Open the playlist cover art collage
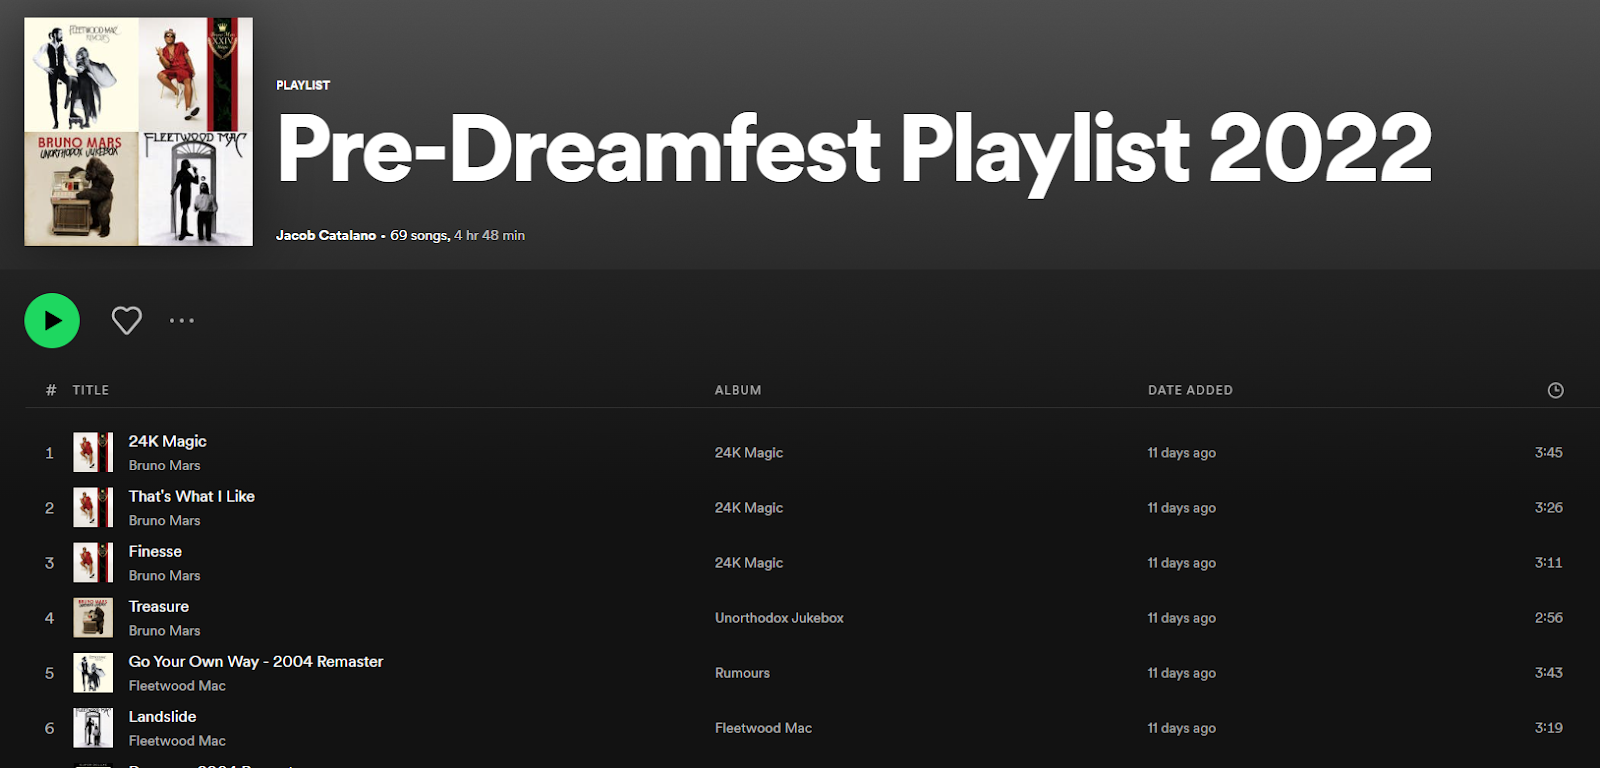The image size is (1600, 768). (x=138, y=131)
